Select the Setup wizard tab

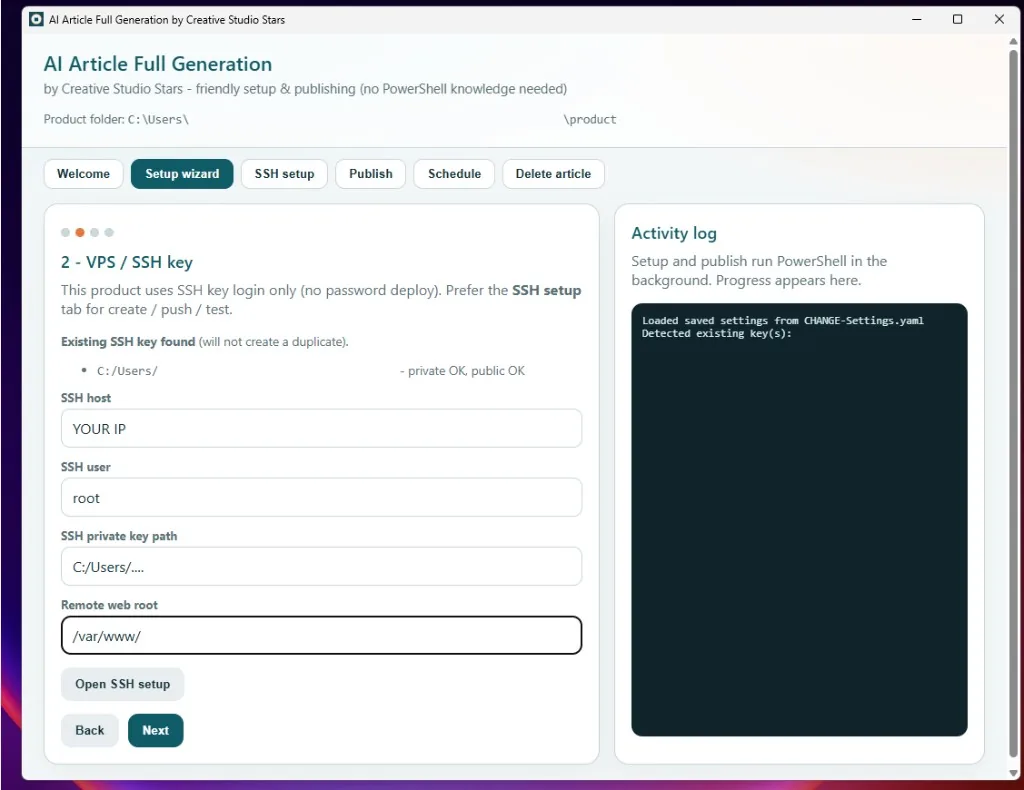(x=182, y=174)
